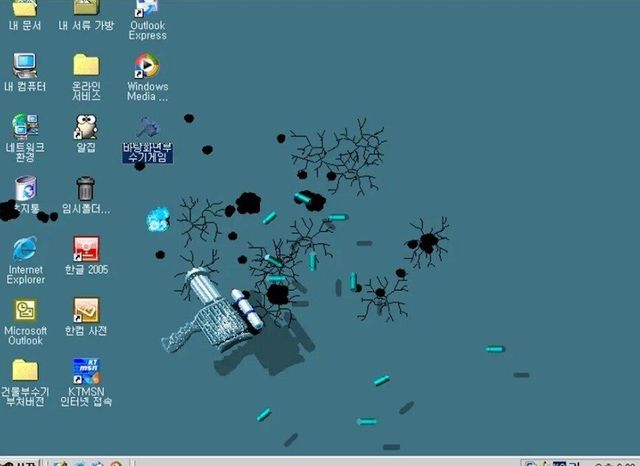Click the 내 컴퓨터 icon

point(25,67)
